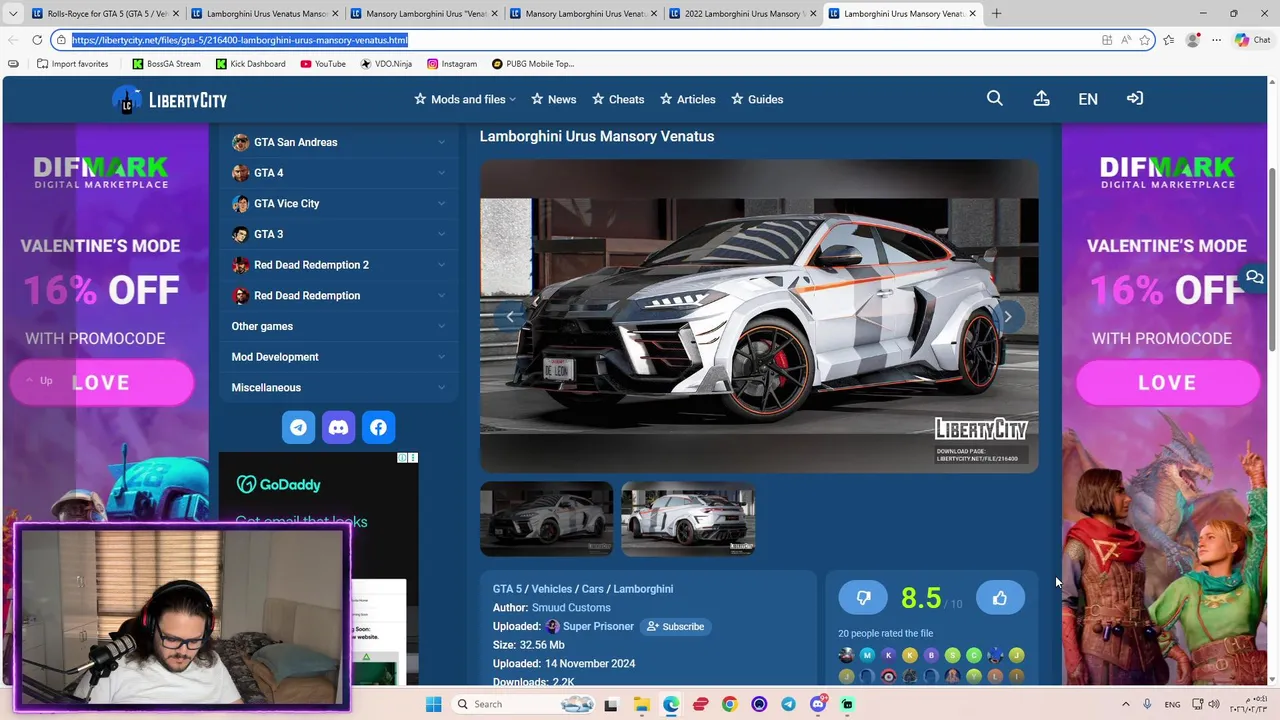Expand the Other games category
The width and height of the screenshot is (1280, 720).
(339, 326)
